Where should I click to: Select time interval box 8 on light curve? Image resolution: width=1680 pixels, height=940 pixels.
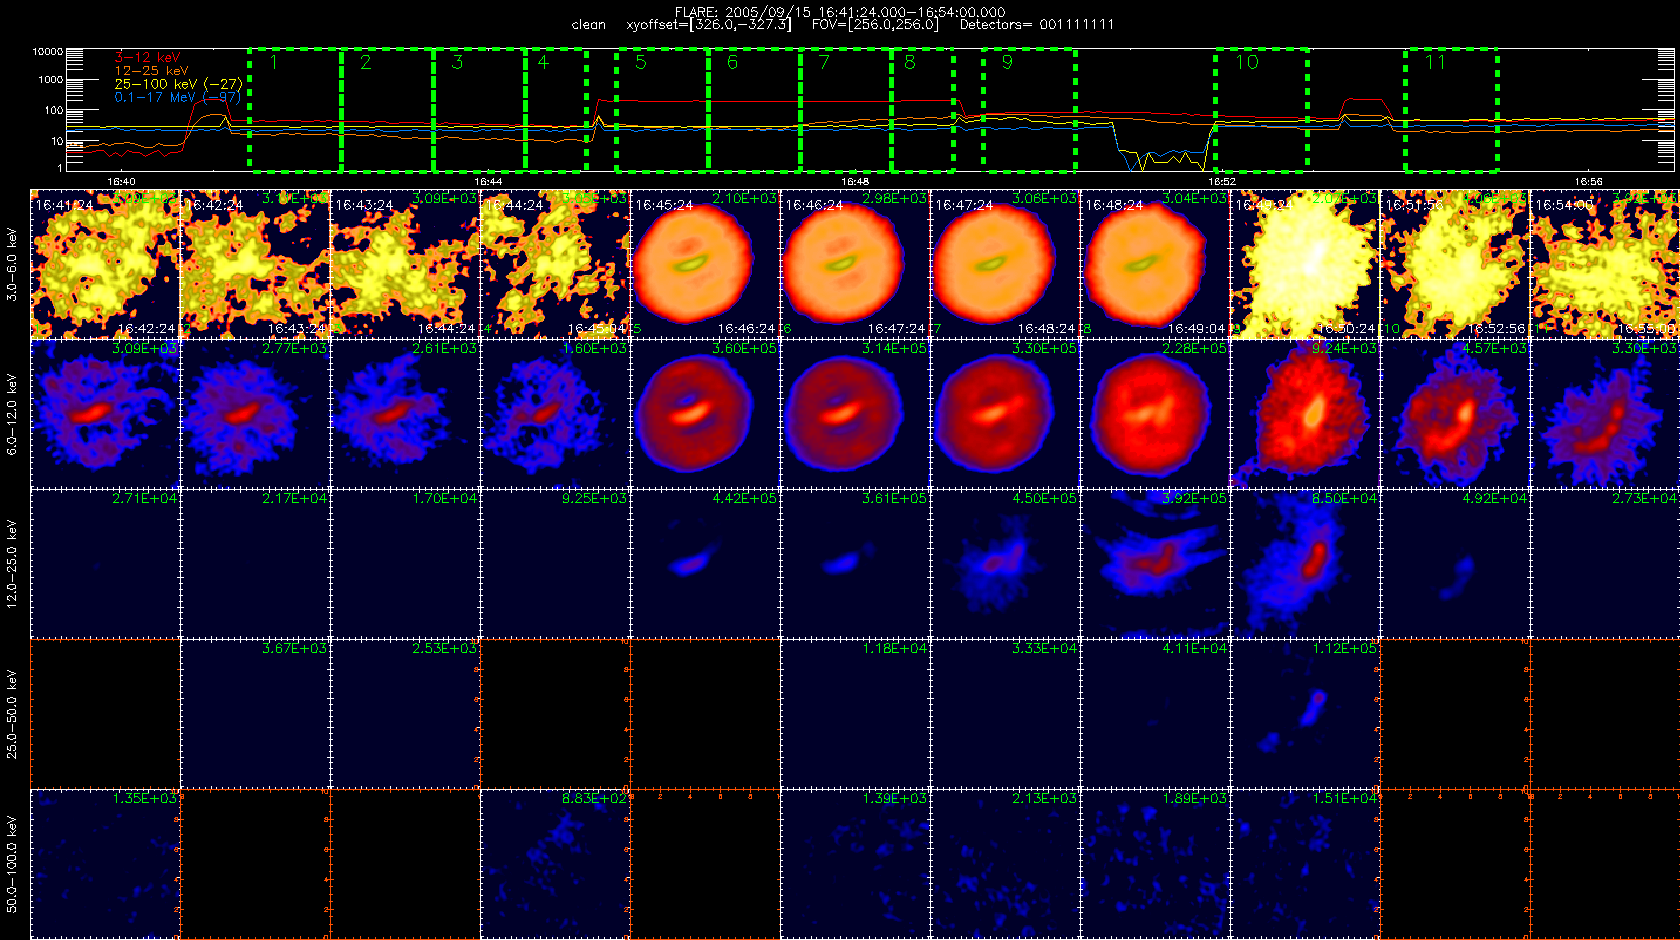click(922, 110)
